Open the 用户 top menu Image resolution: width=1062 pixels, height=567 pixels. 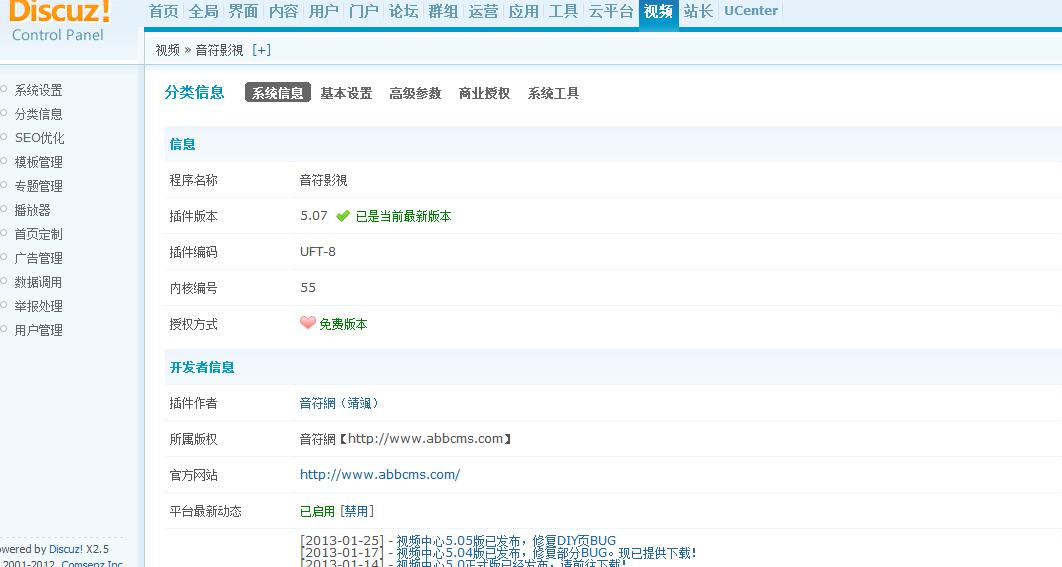point(323,12)
